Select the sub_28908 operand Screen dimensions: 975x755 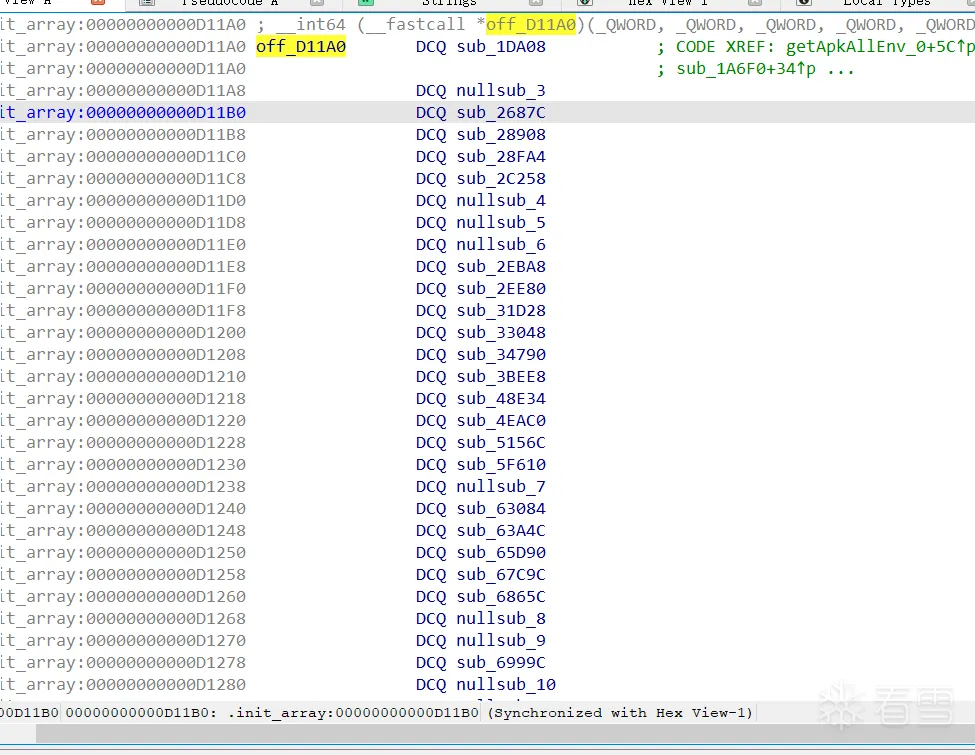[501, 134]
